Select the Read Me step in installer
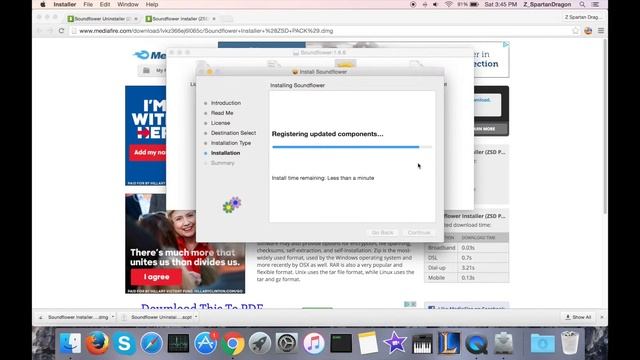 click(222, 113)
